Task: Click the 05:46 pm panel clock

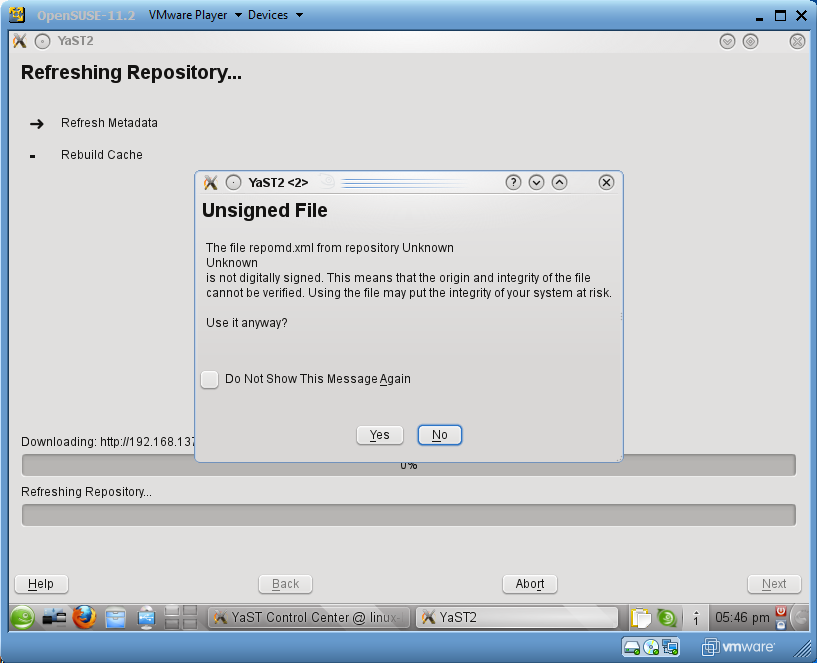Action: tap(740, 618)
